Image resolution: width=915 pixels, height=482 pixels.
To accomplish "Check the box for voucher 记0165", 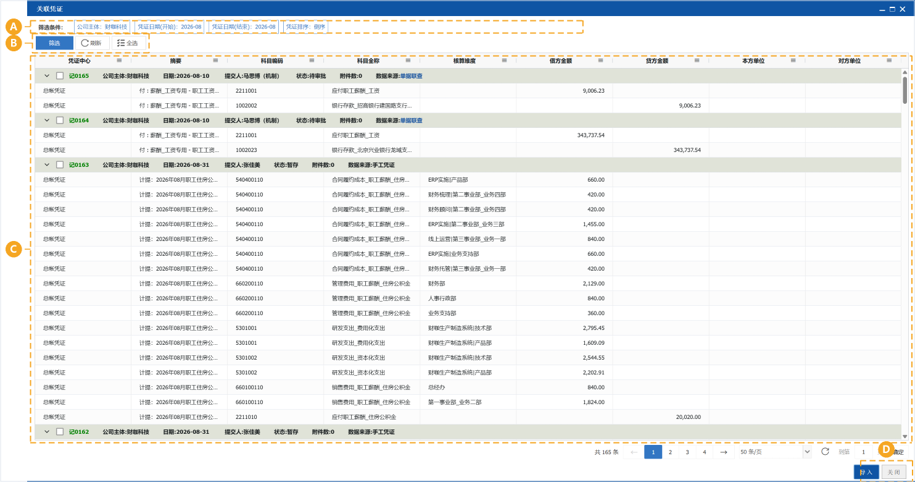I will pyautogui.click(x=60, y=76).
